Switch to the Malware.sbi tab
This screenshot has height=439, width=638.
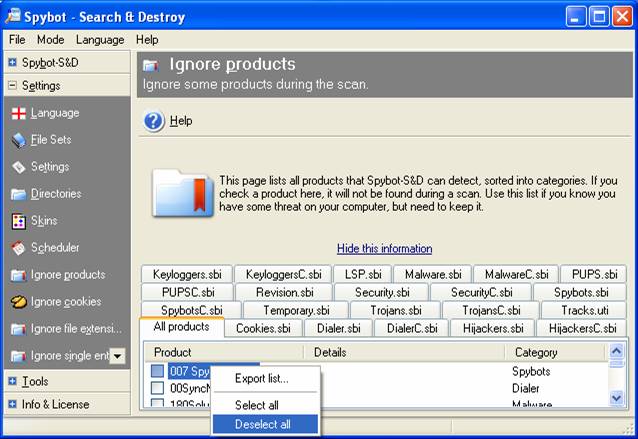pos(433,274)
